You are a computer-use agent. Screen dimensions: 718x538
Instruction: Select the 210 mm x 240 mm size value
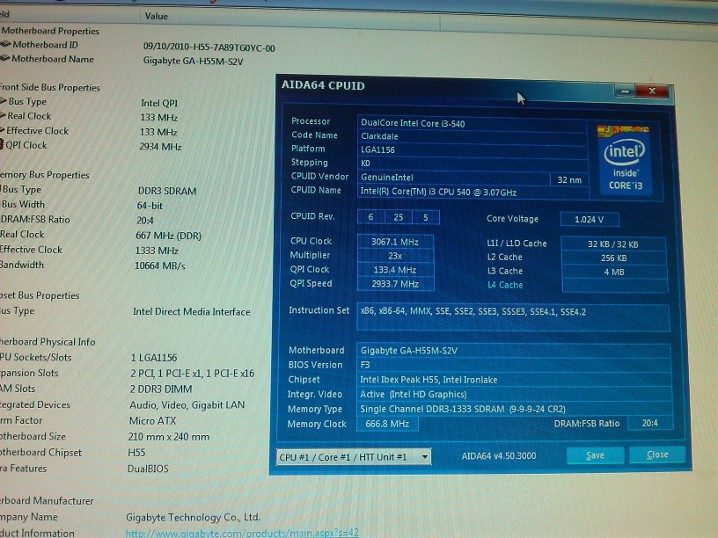point(169,437)
